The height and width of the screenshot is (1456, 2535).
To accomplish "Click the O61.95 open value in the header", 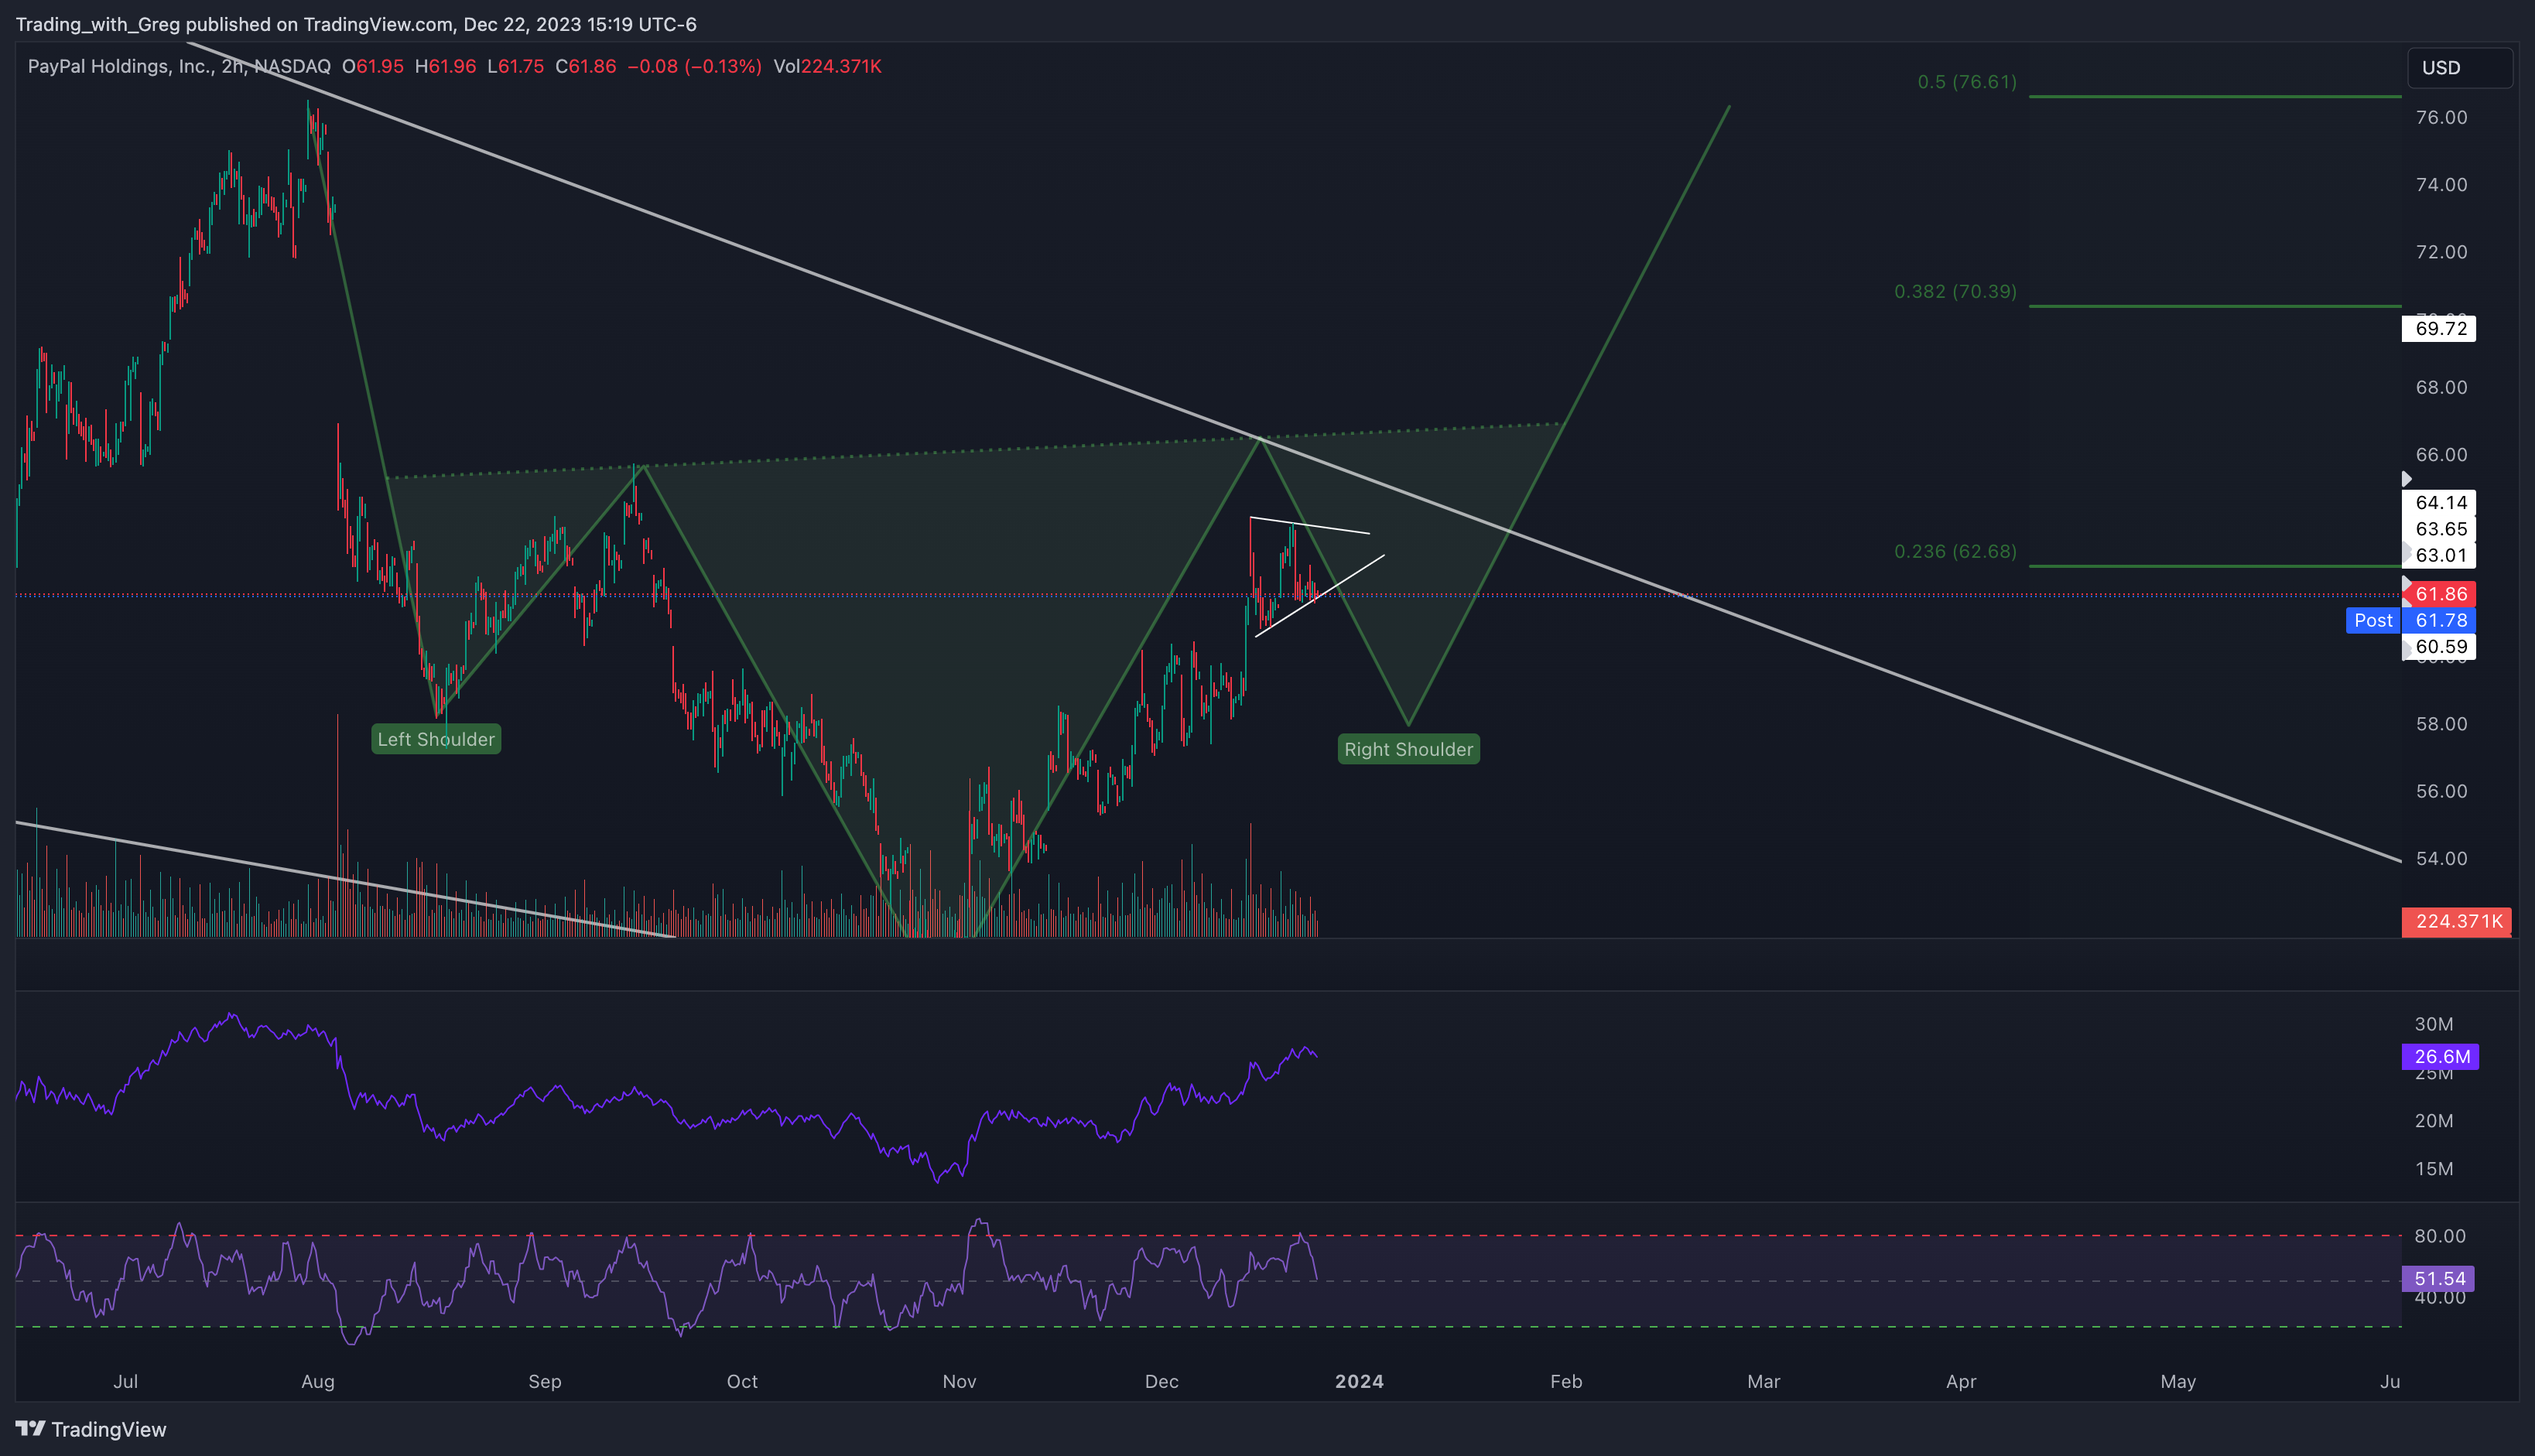I will click(x=373, y=66).
